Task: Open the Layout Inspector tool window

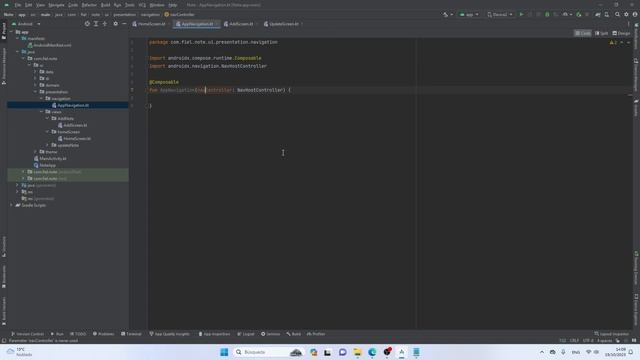Action: tap(612, 334)
